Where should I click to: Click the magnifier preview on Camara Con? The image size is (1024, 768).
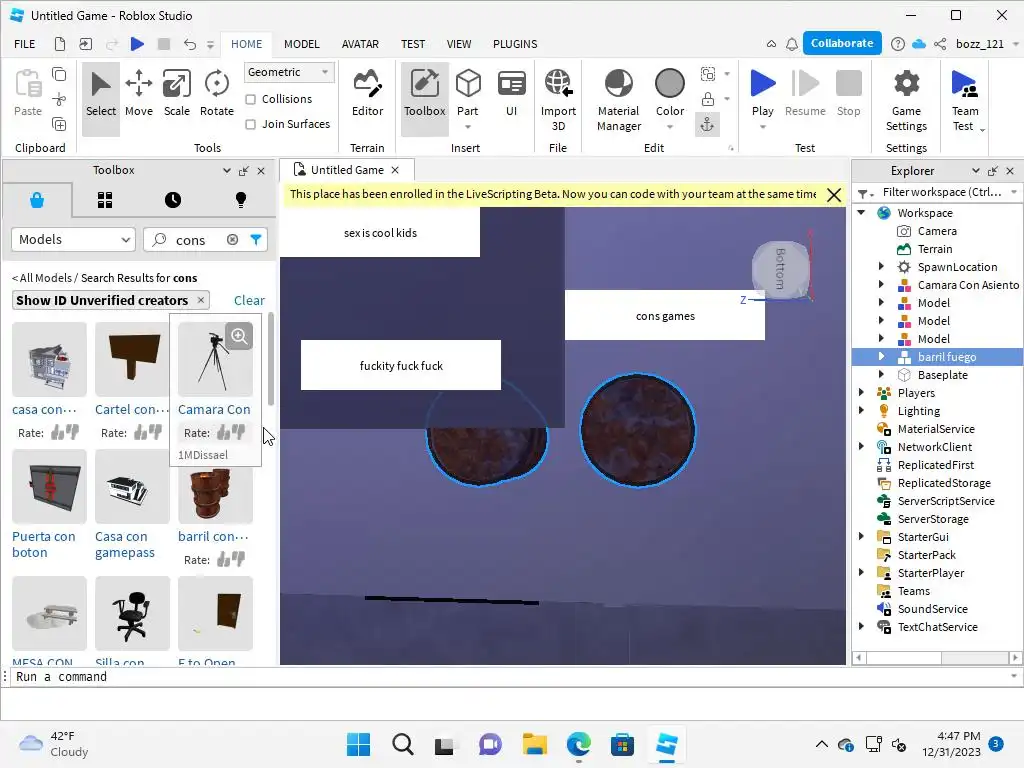pos(240,336)
